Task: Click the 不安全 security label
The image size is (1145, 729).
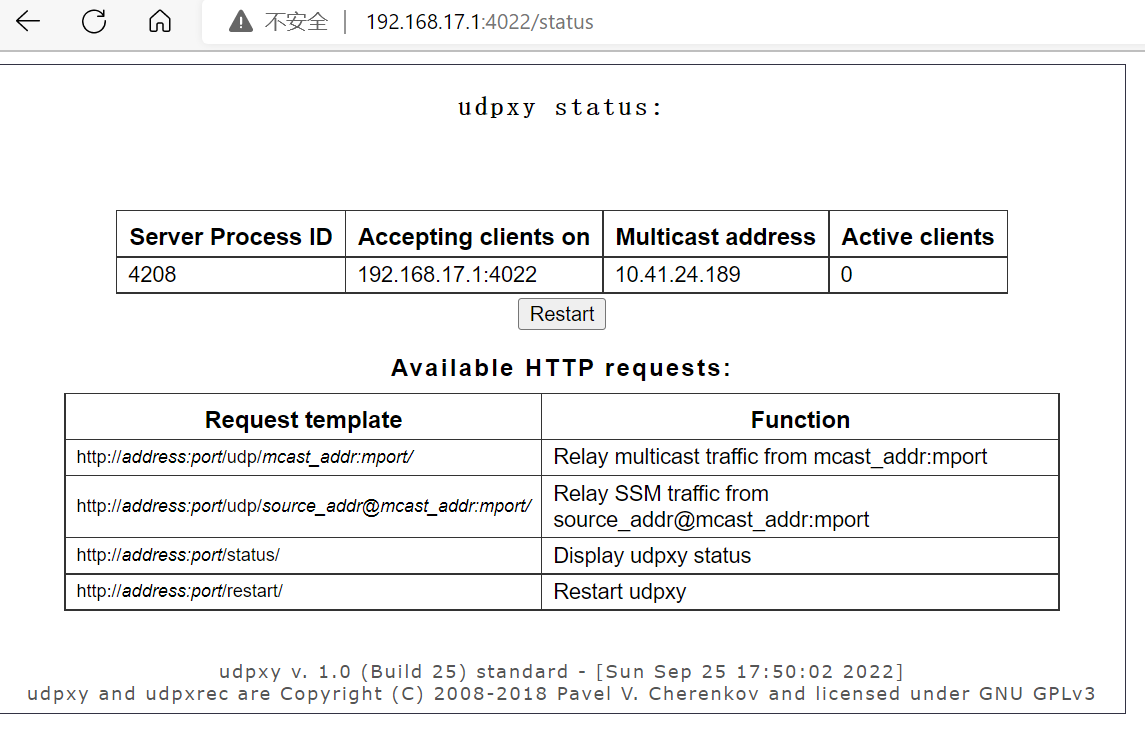Action: [296, 22]
